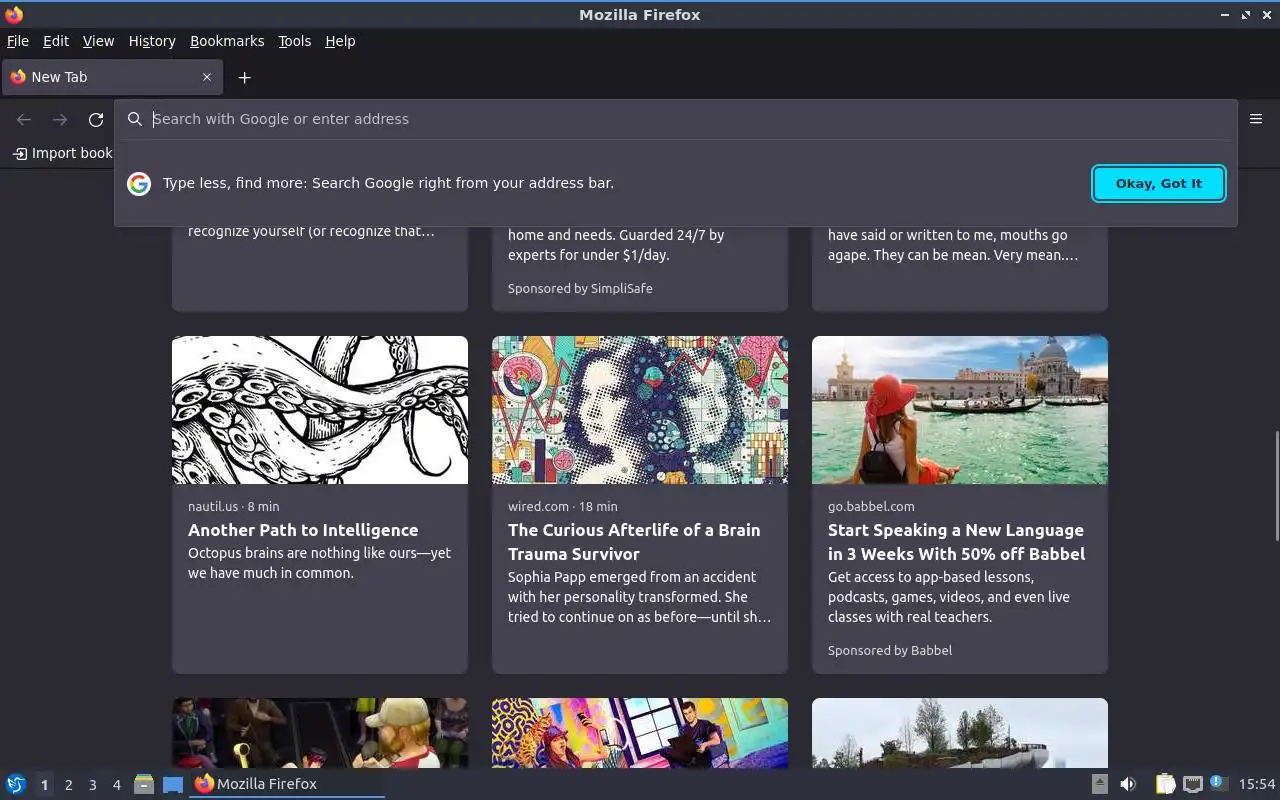Switch to workspace 3
Image resolution: width=1280 pixels, height=800 pixels.
92,785
